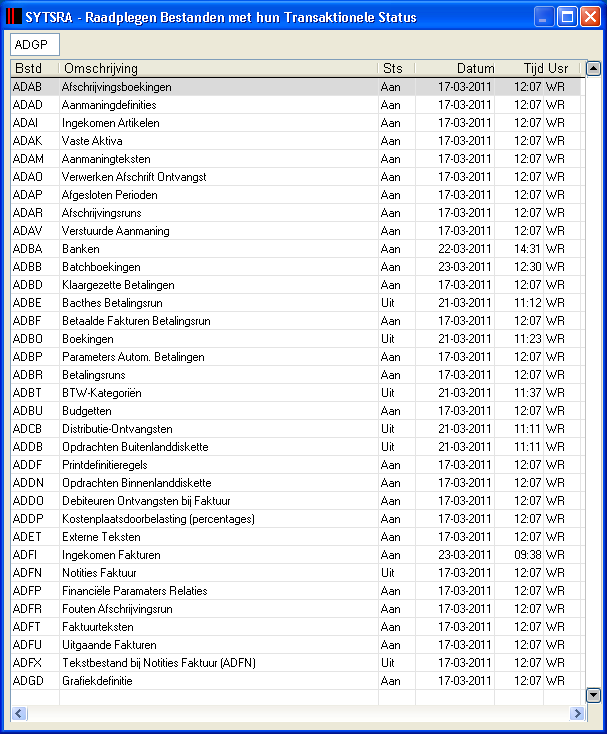Select the Budgetten row
Screen dimensions: 607x734
(296, 411)
